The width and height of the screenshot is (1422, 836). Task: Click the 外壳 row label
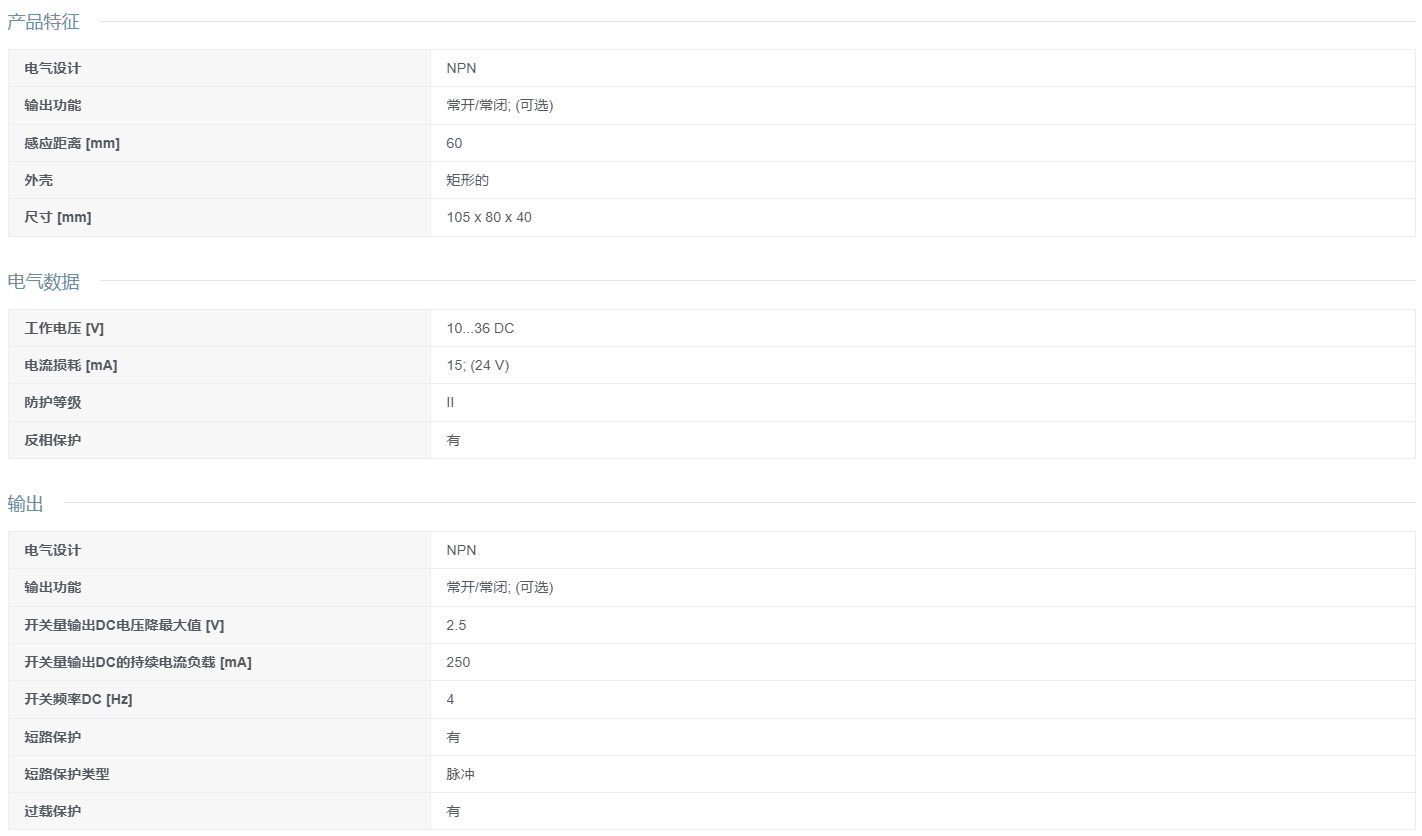click(38, 180)
